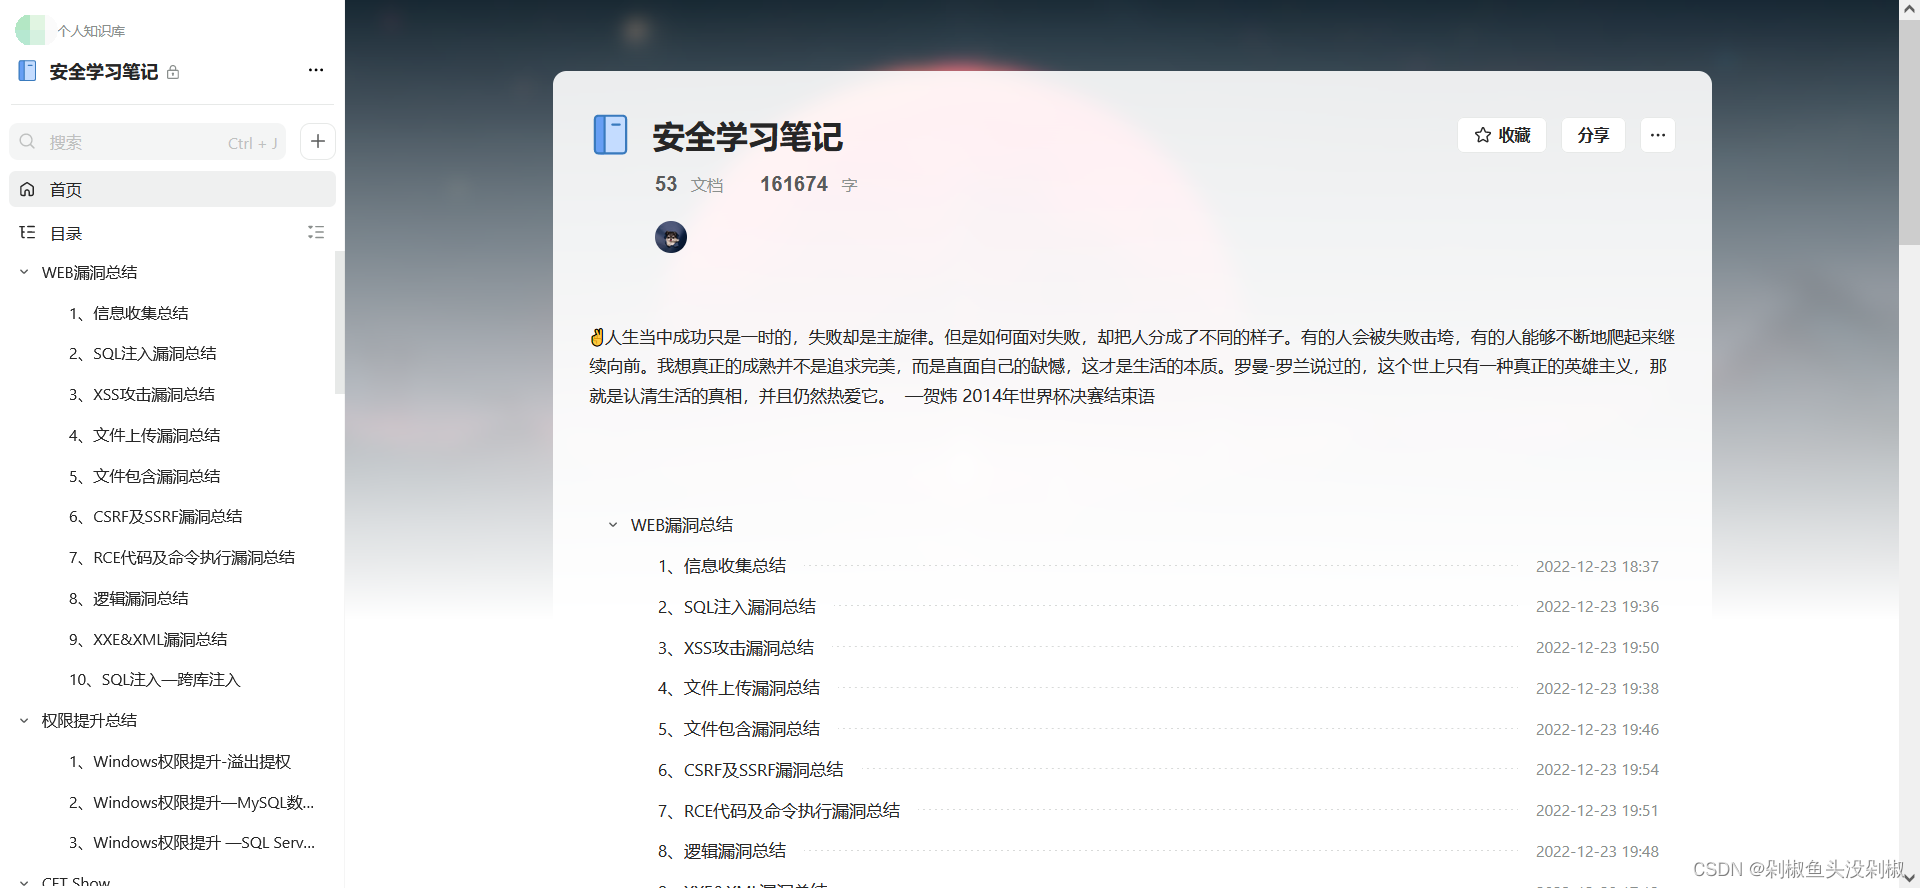1920x888 pixels.
Task: Open the header card more (…) button
Action: coord(1658,135)
